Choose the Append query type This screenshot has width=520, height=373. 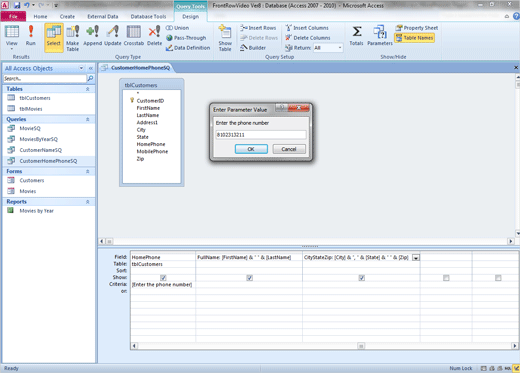point(92,35)
